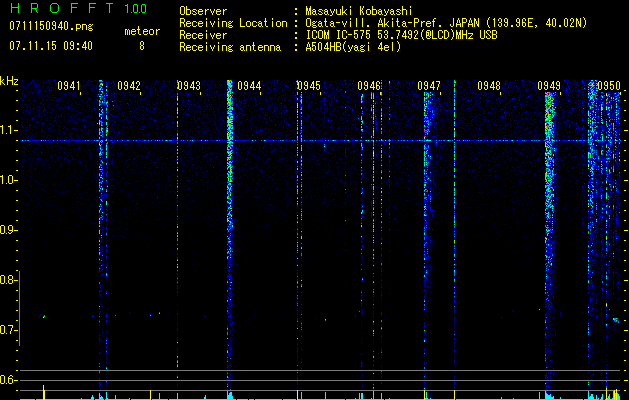Screen dimensions: 629x400
Task: Click the 0.6 kHz axis label
Action: click(8, 380)
